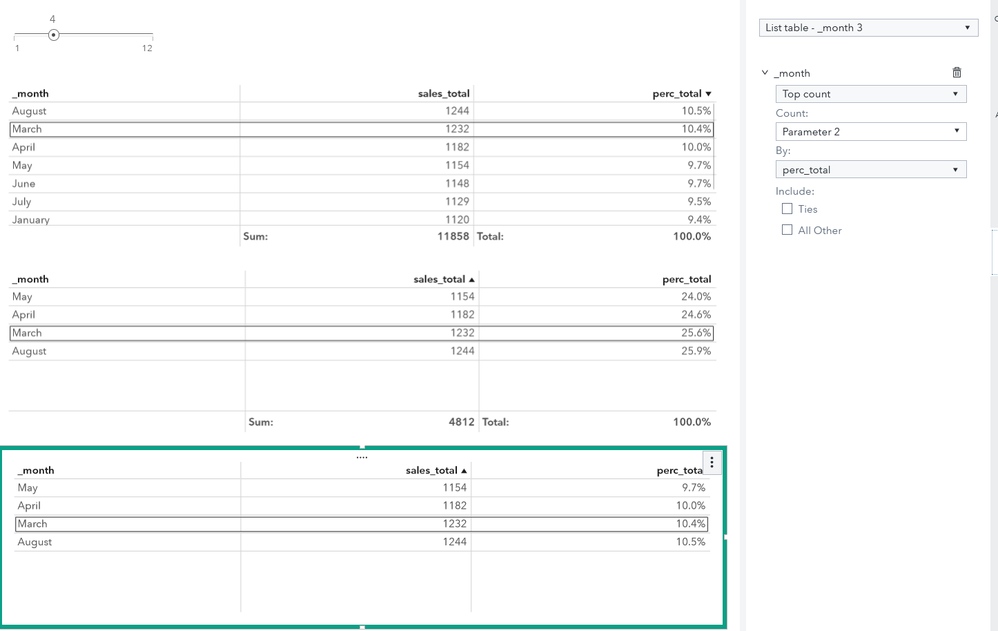Click the descending sort arrow beside perc_total

pos(708,94)
